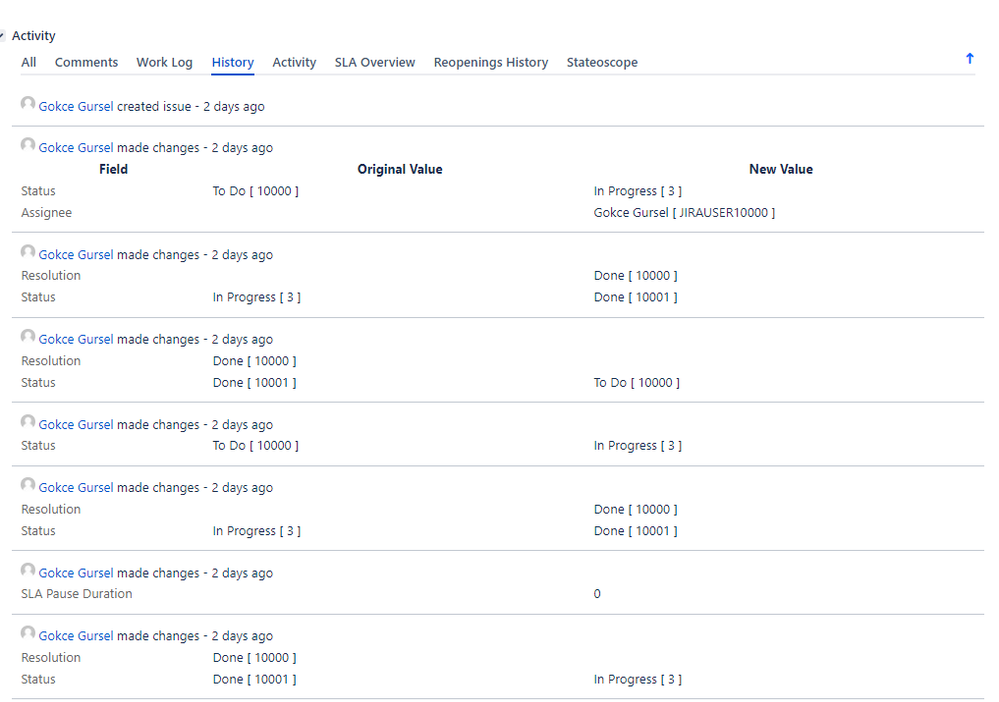Open Gokce Gursel link on created issue entry
This screenshot has width=999, height=702.
76,106
